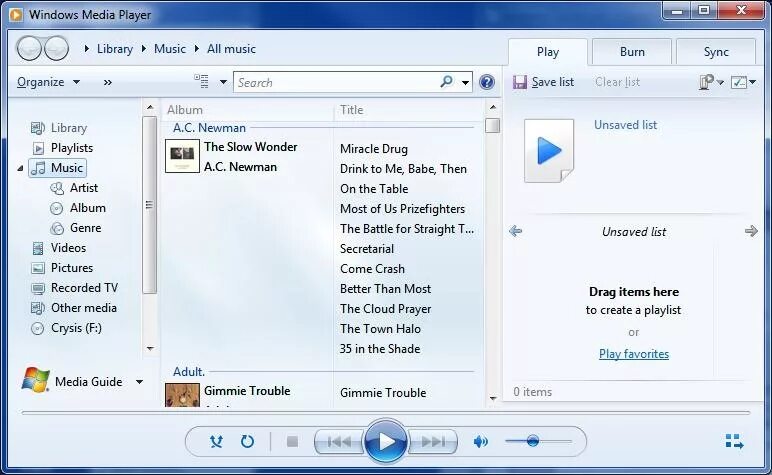This screenshot has width=772, height=475.
Task: Click All music in the breadcrumb
Action: click(x=231, y=49)
